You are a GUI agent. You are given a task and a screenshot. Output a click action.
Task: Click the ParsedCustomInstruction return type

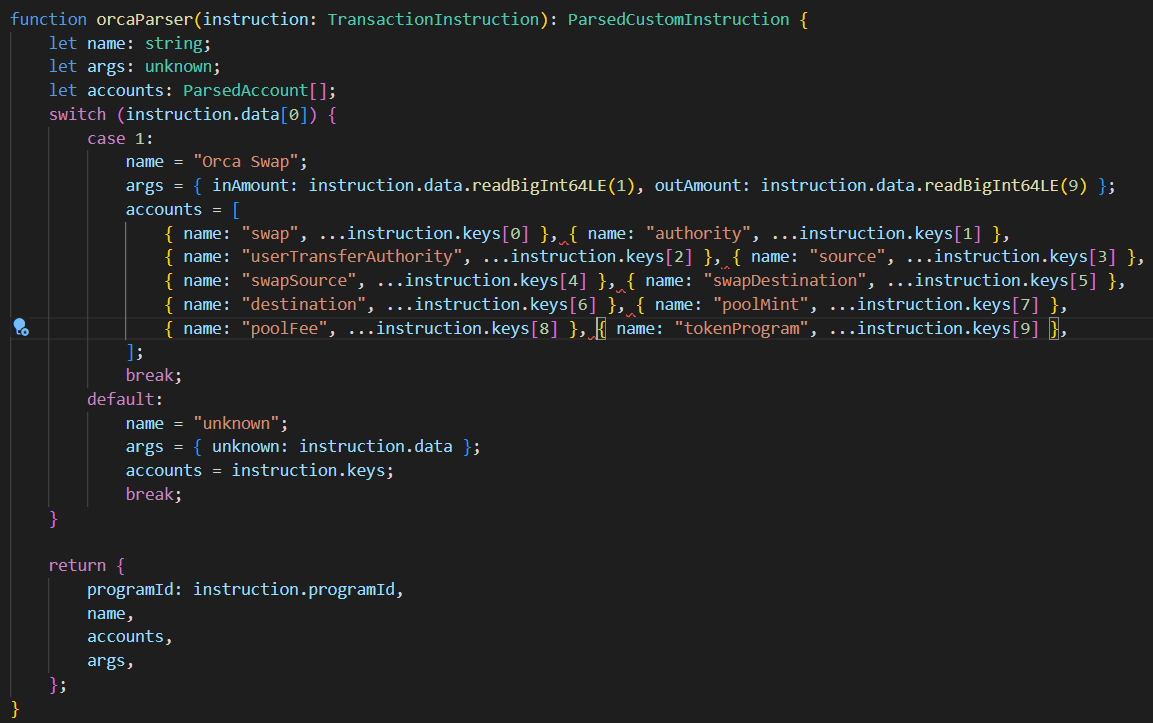click(678, 19)
